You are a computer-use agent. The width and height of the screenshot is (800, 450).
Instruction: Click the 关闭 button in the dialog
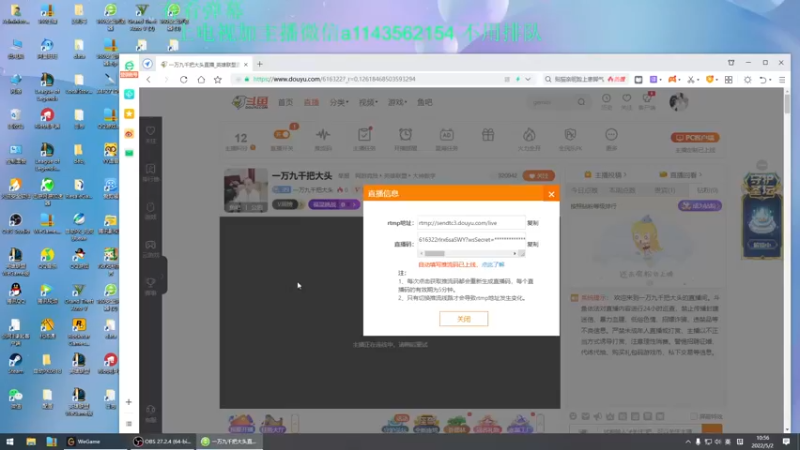(463, 319)
